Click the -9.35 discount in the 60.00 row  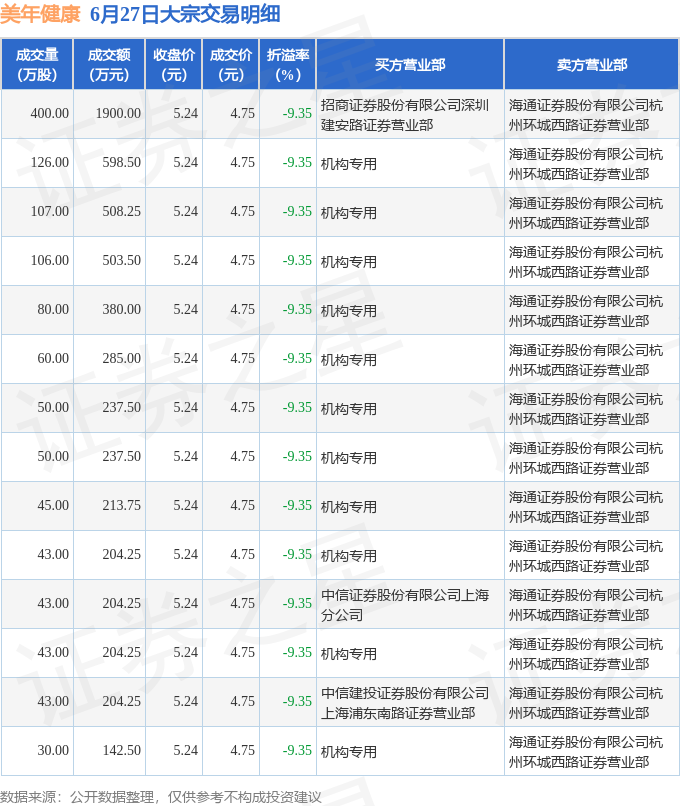pyautogui.click(x=297, y=358)
